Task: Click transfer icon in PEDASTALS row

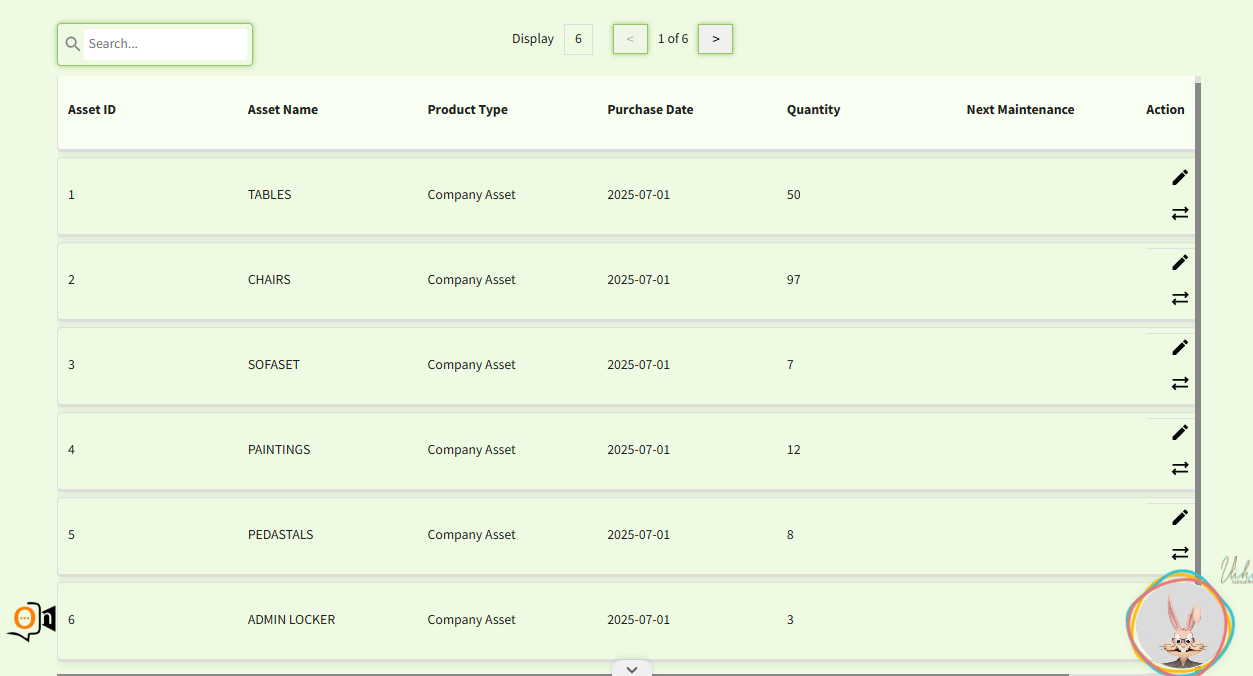Action: [1180, 553]
